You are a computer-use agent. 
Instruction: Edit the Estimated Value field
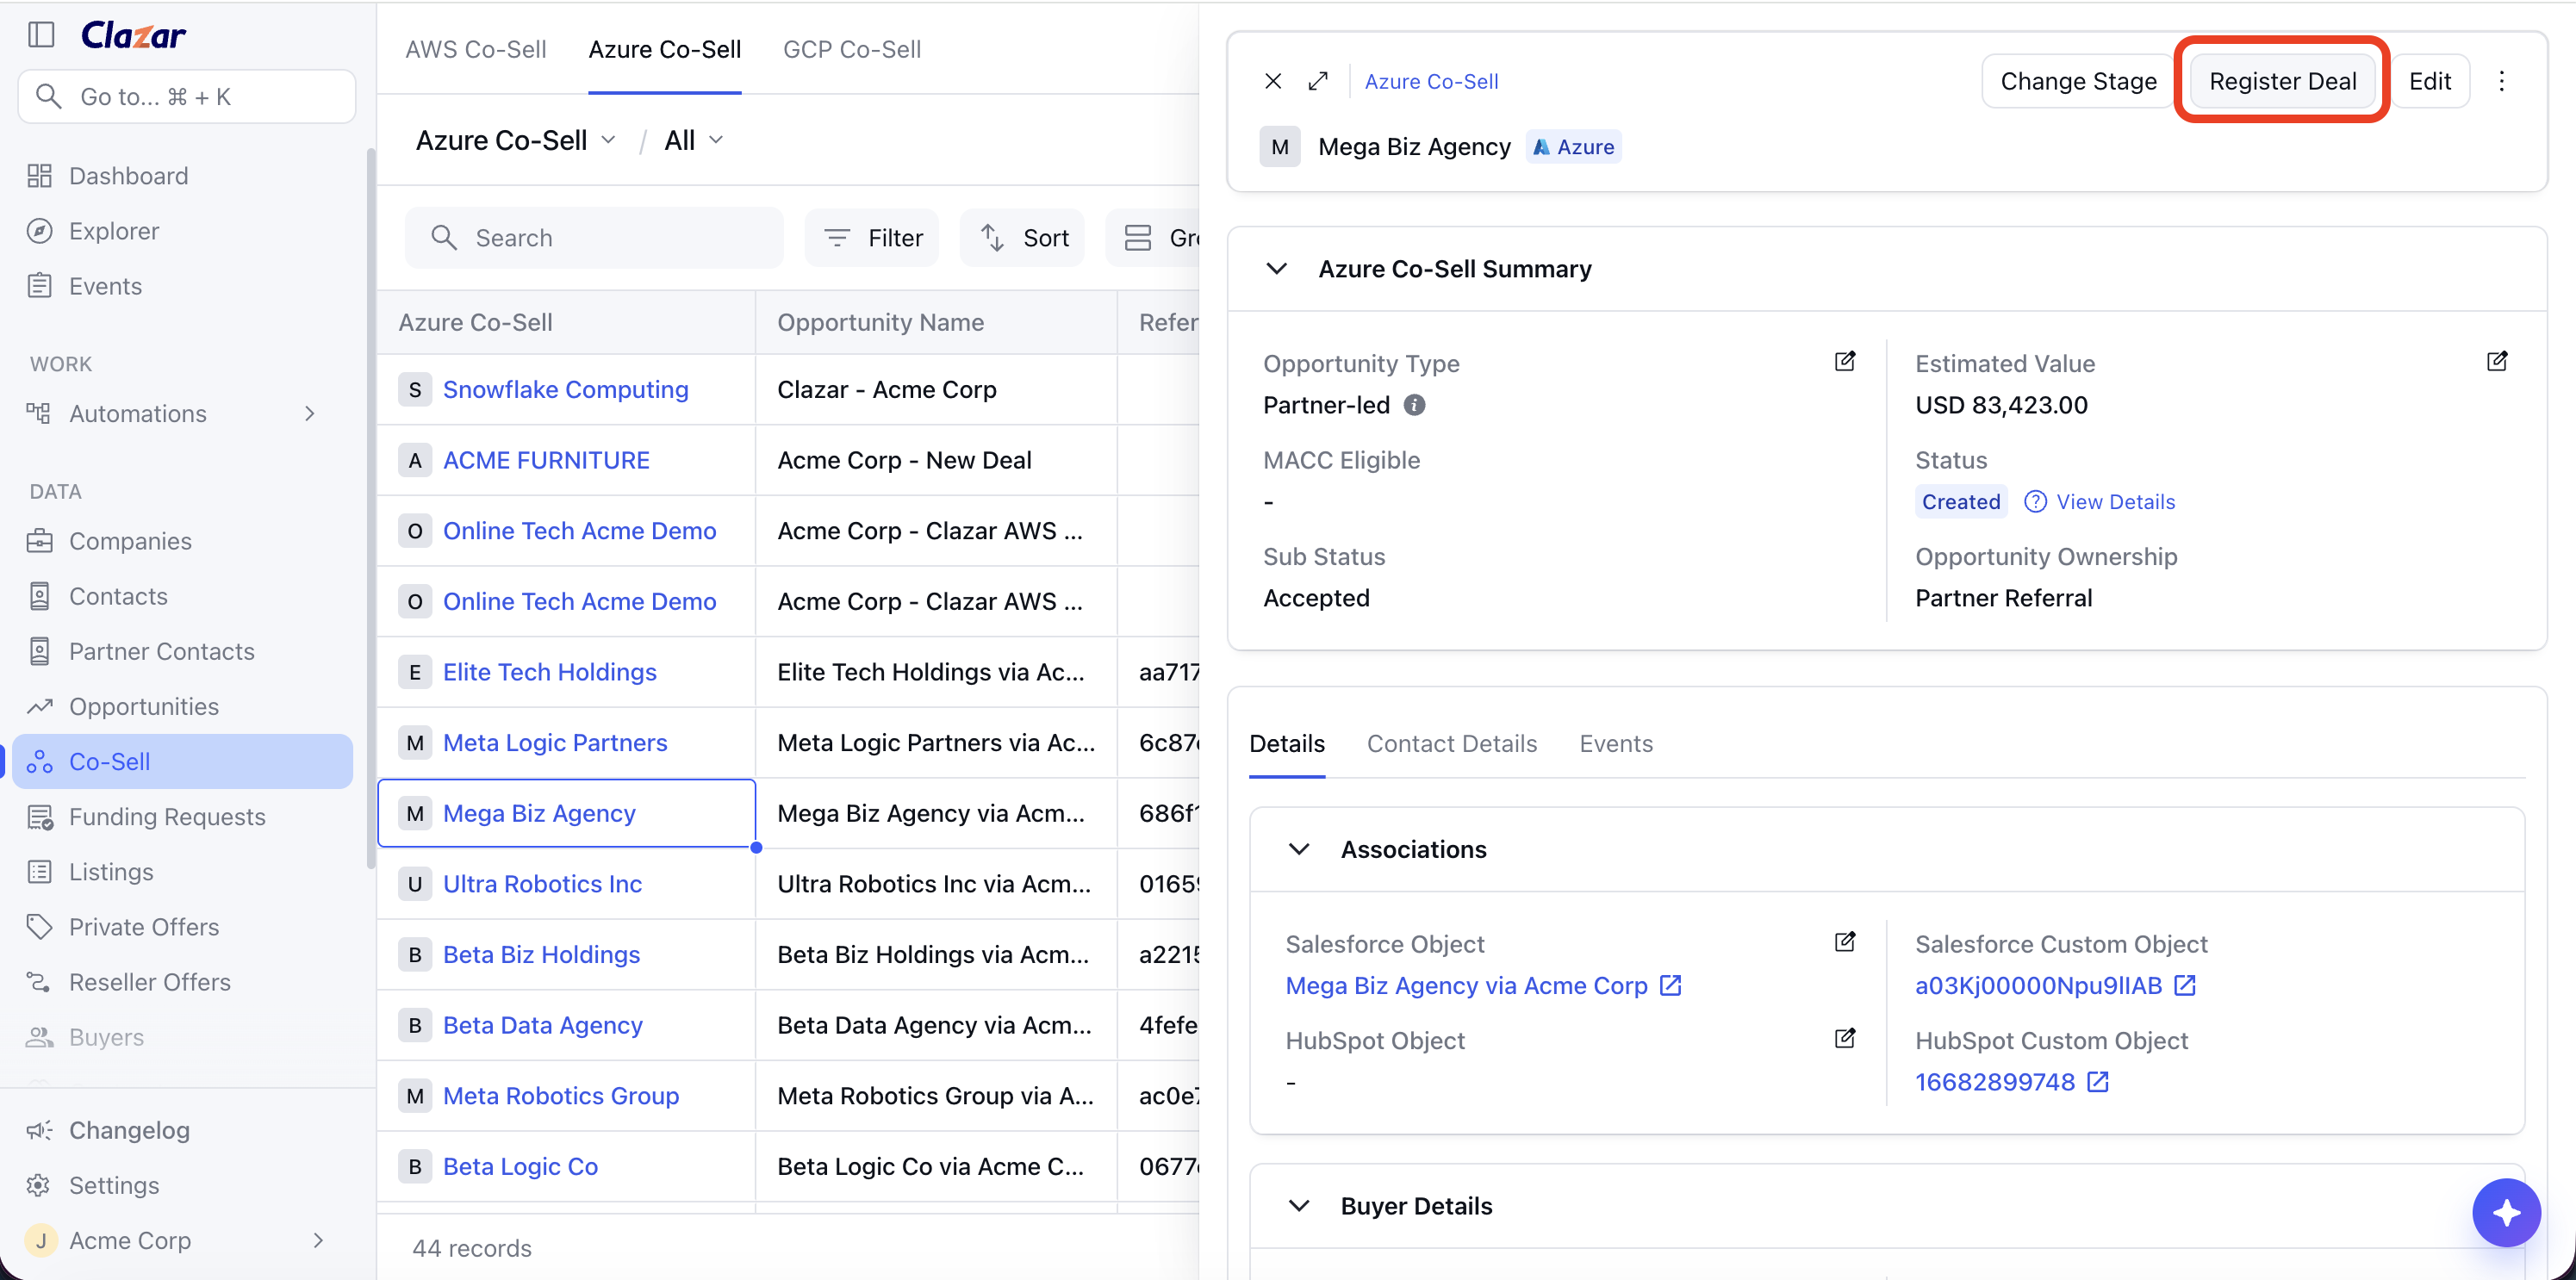[x=2496, y=361]
